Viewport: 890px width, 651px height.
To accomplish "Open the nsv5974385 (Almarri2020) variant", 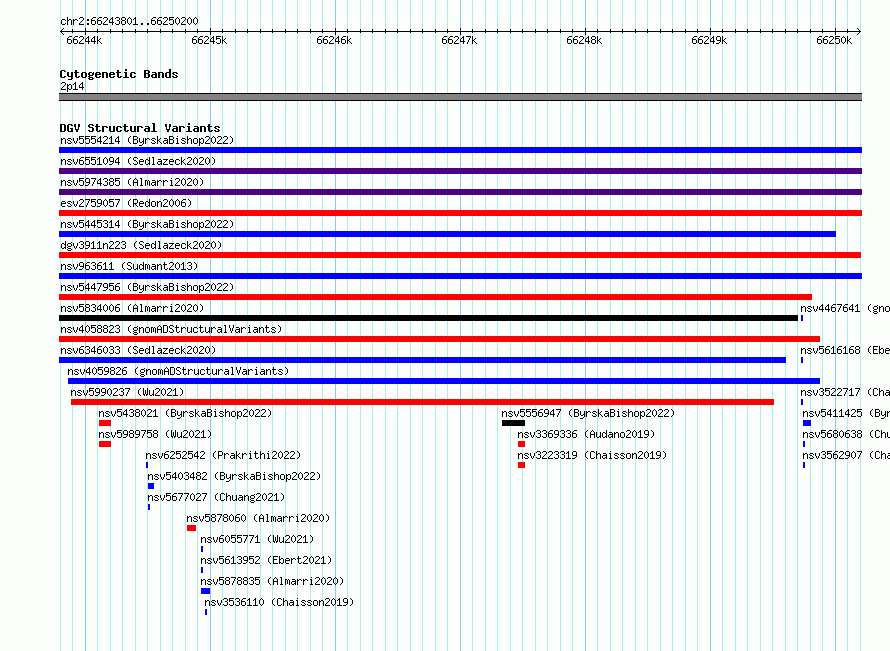I will (132, 182).
